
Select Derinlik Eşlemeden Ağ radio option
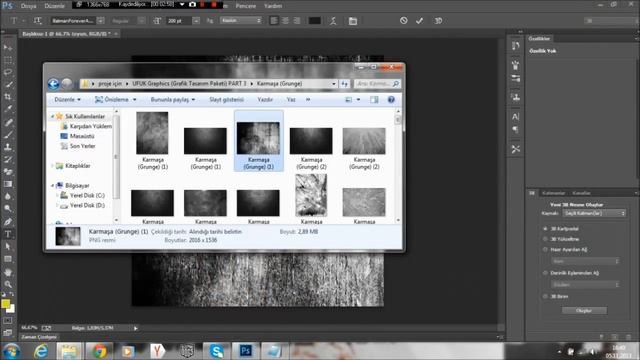(545, 273)
